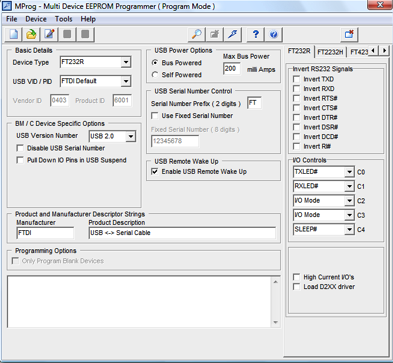Click the New blank template icon

tap(13, 34)
